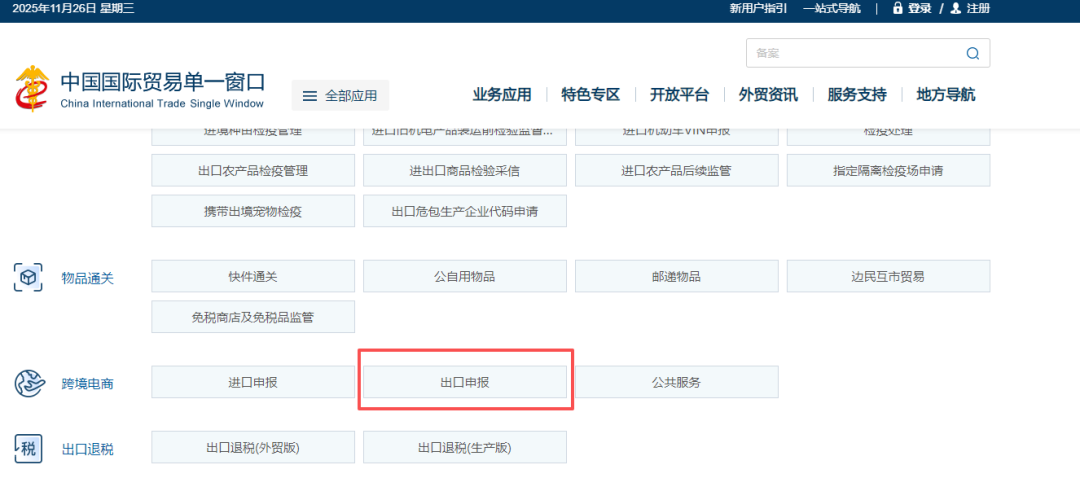Click the lock icon beside 登录
The height and width of the screenshot is (478, 1080).
(897, 9)
